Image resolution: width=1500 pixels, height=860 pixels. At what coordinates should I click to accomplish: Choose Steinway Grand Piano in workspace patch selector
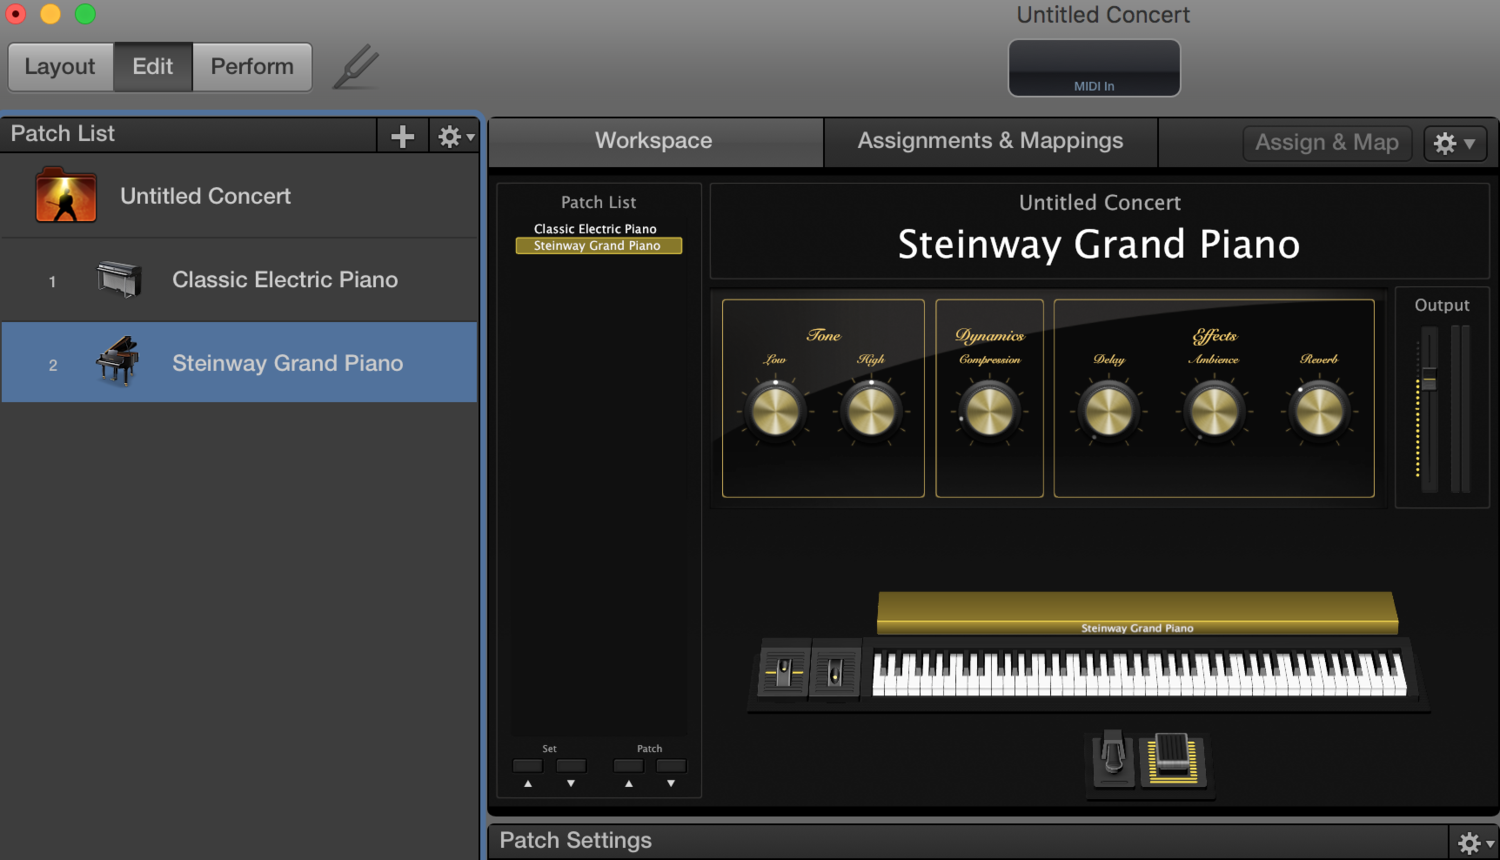(598, 245)
